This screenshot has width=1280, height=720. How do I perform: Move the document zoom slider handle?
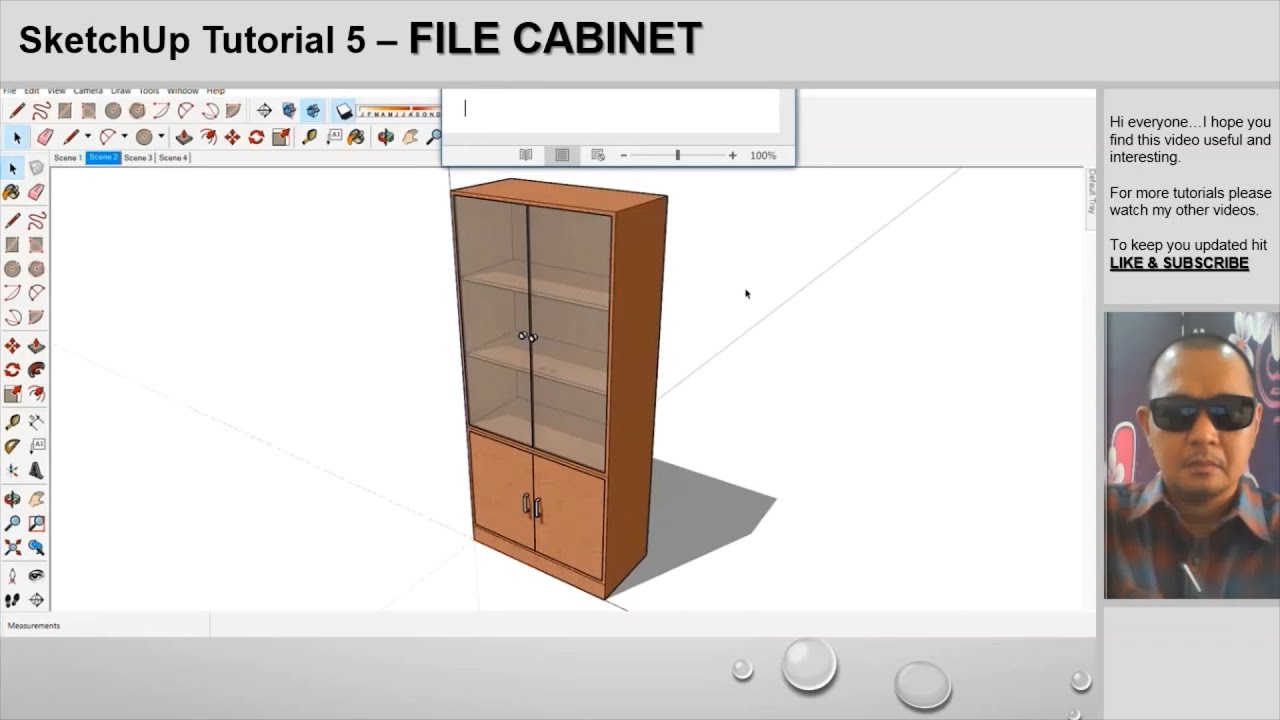[678, 155]
